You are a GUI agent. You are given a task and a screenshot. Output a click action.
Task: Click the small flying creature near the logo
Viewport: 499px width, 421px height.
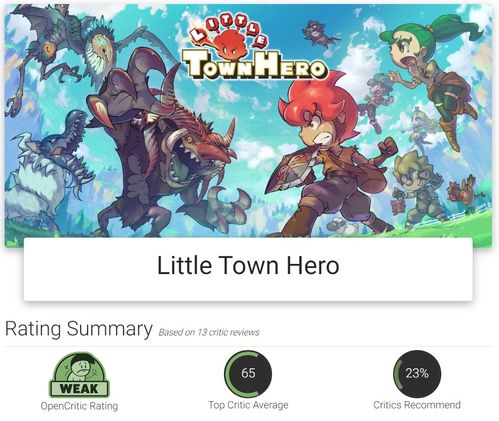pos(321,33)
